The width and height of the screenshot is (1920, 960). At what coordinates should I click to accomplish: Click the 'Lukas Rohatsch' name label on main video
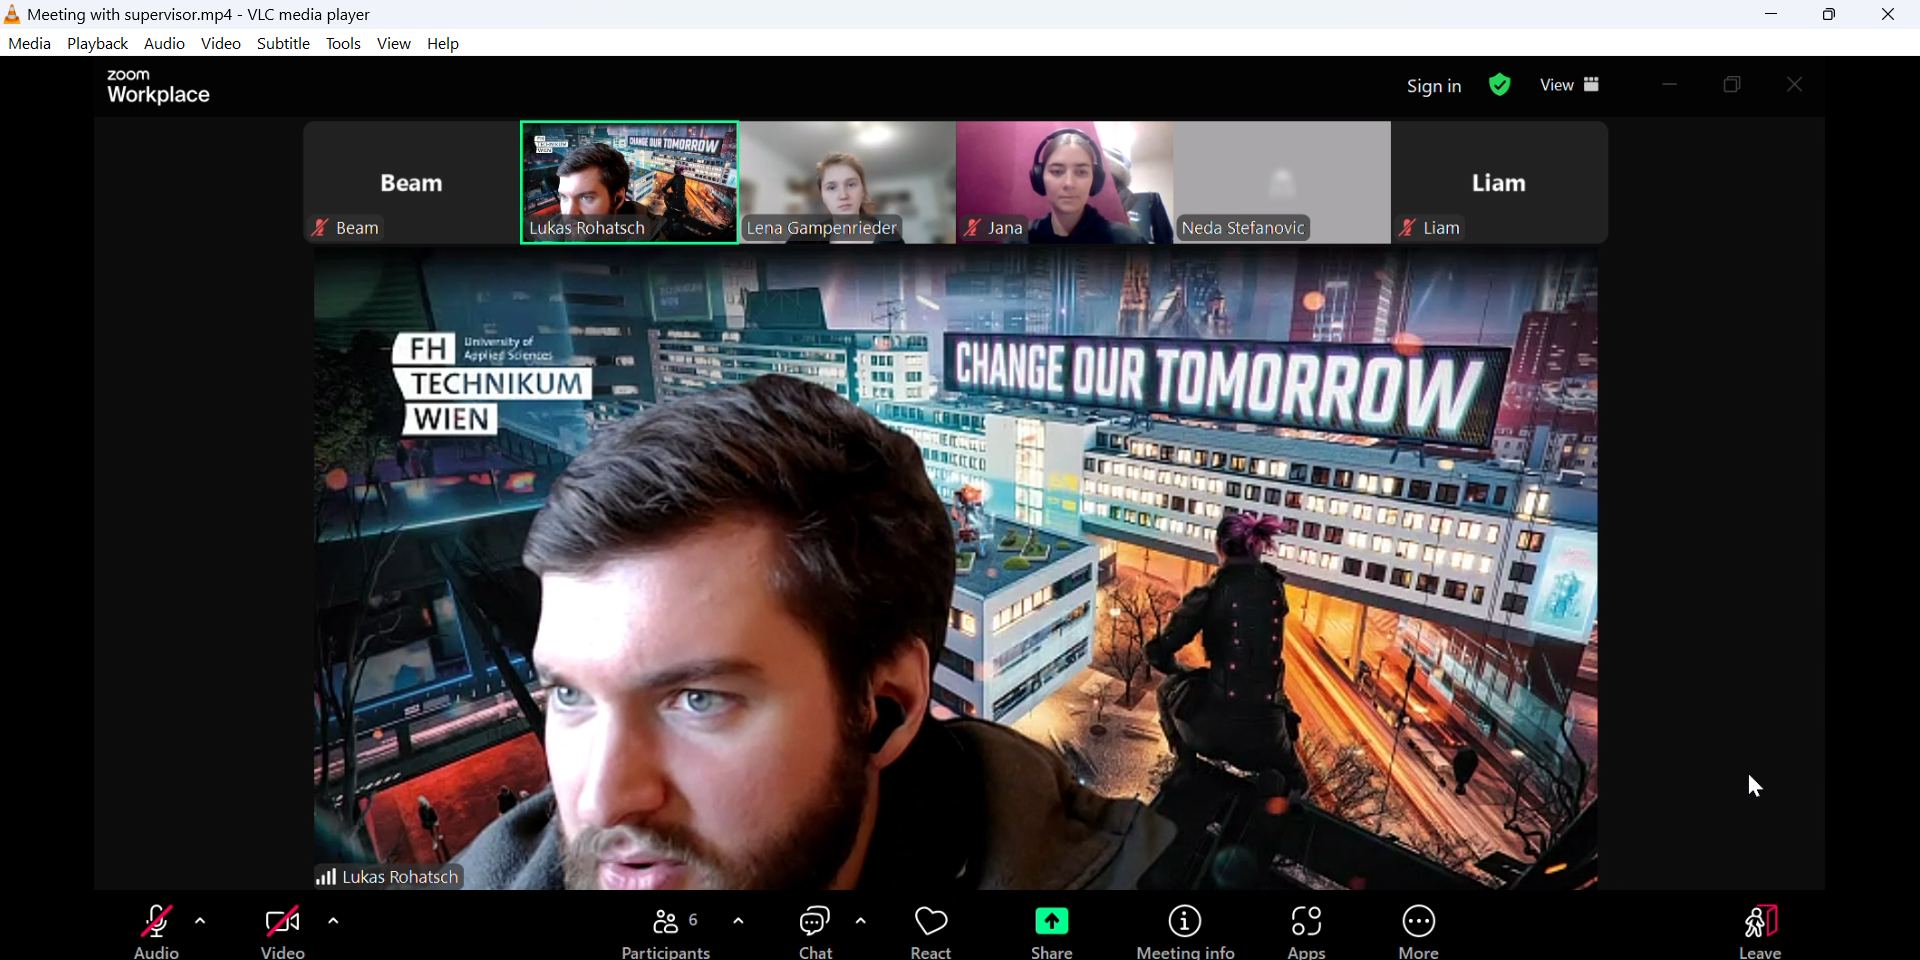tap(401, 878)
